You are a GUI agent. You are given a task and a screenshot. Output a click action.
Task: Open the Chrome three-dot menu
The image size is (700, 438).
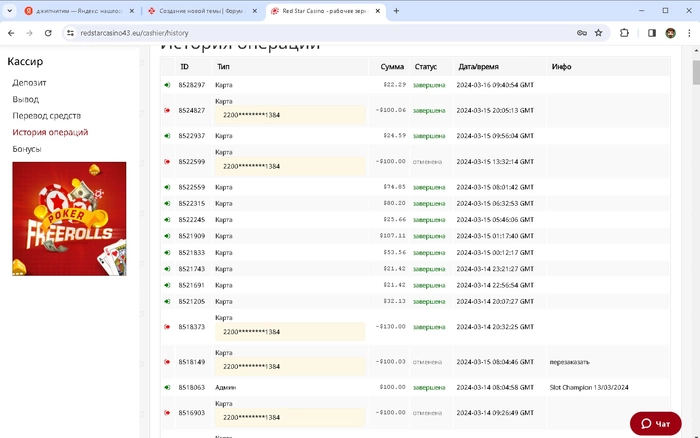coord(688,32)
